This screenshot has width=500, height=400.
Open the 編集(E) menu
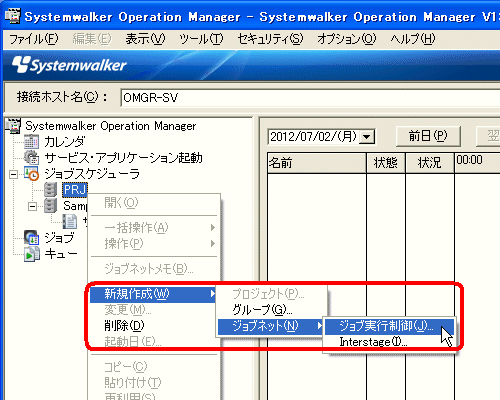[x=92, y=39]
